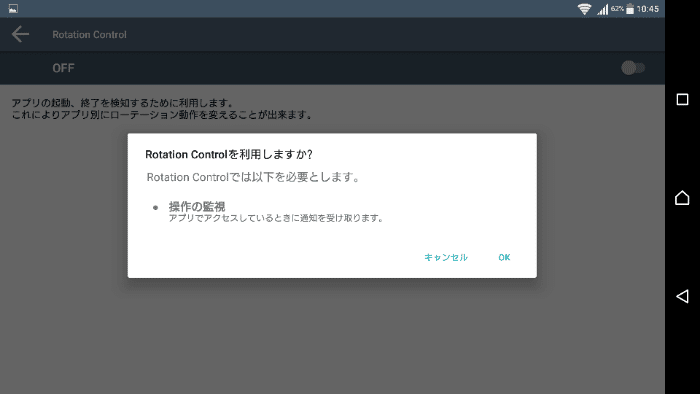Tap the text アプリでアクセスしているときに通知を受け取ります
The image size is (700, 394).
point(276,218)
